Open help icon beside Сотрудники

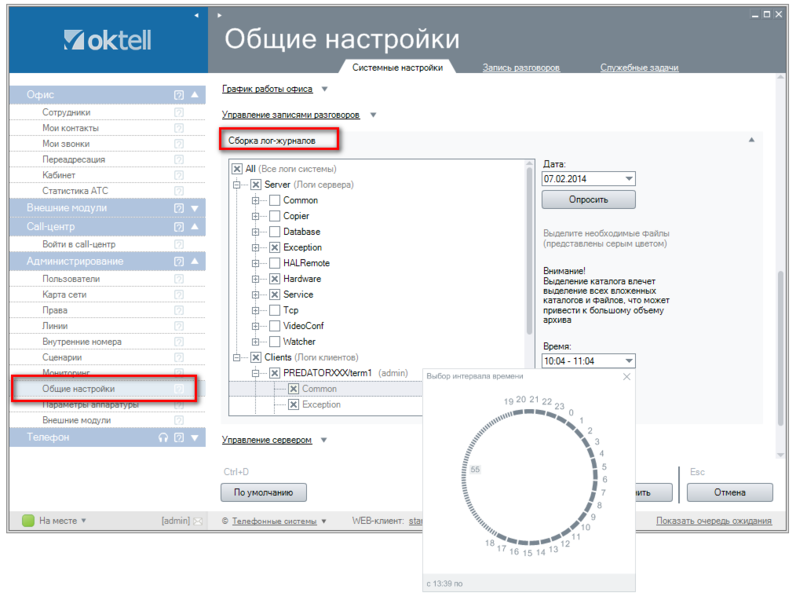pyautogui.click(x=179, y=112)
